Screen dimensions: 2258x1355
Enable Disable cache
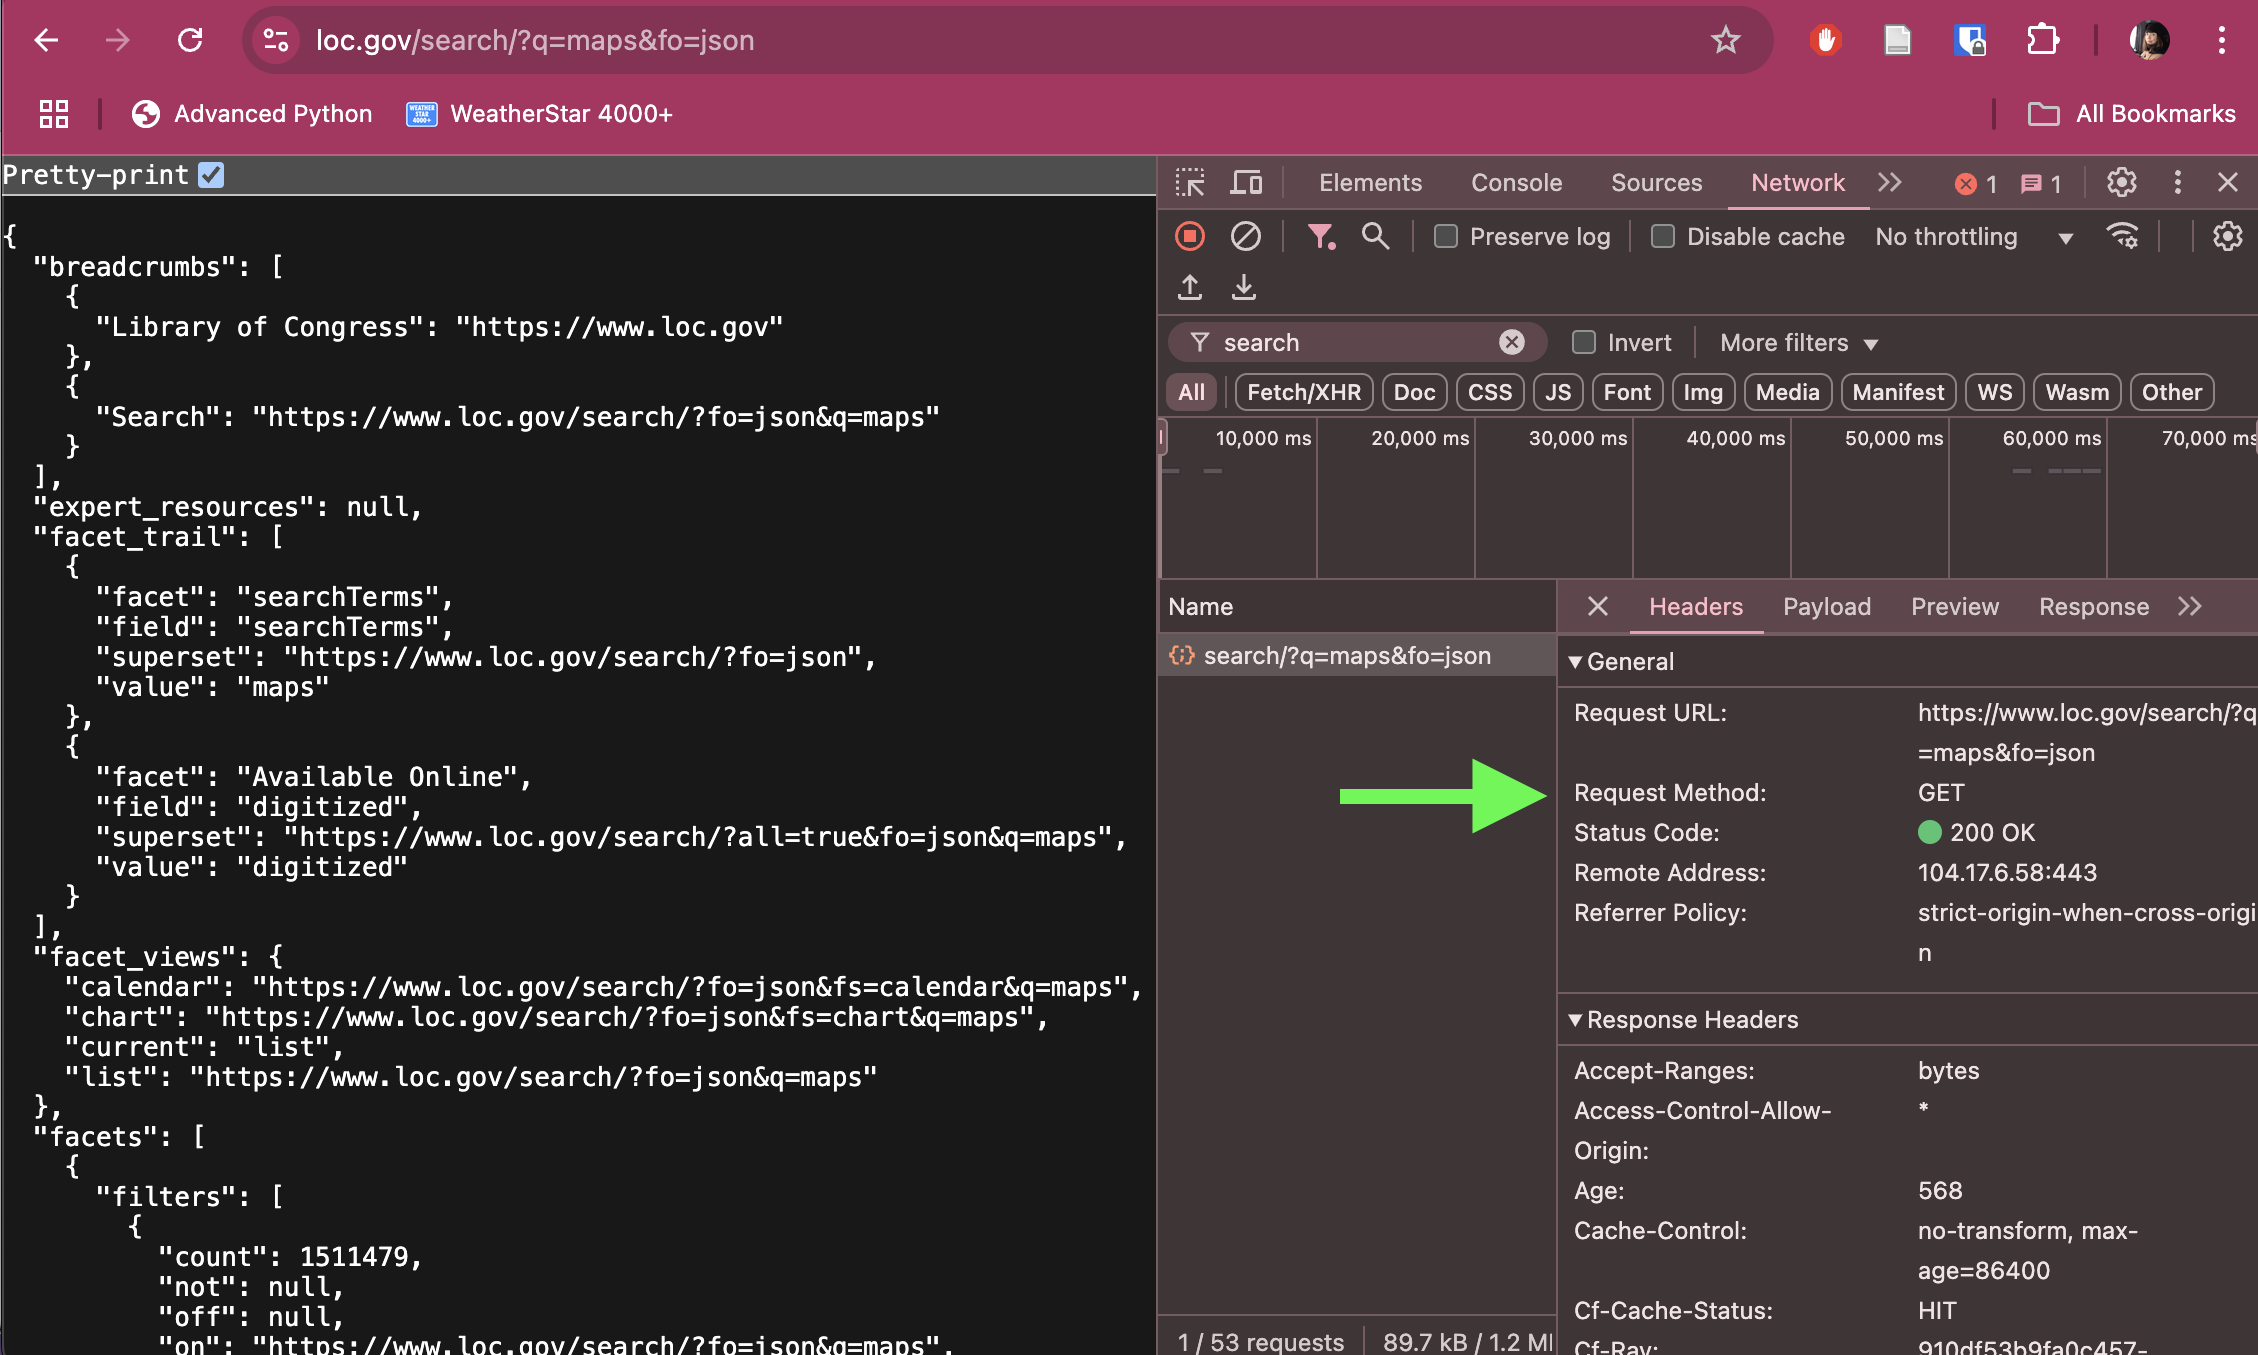pyautogui.click(x=1663, y=236)
